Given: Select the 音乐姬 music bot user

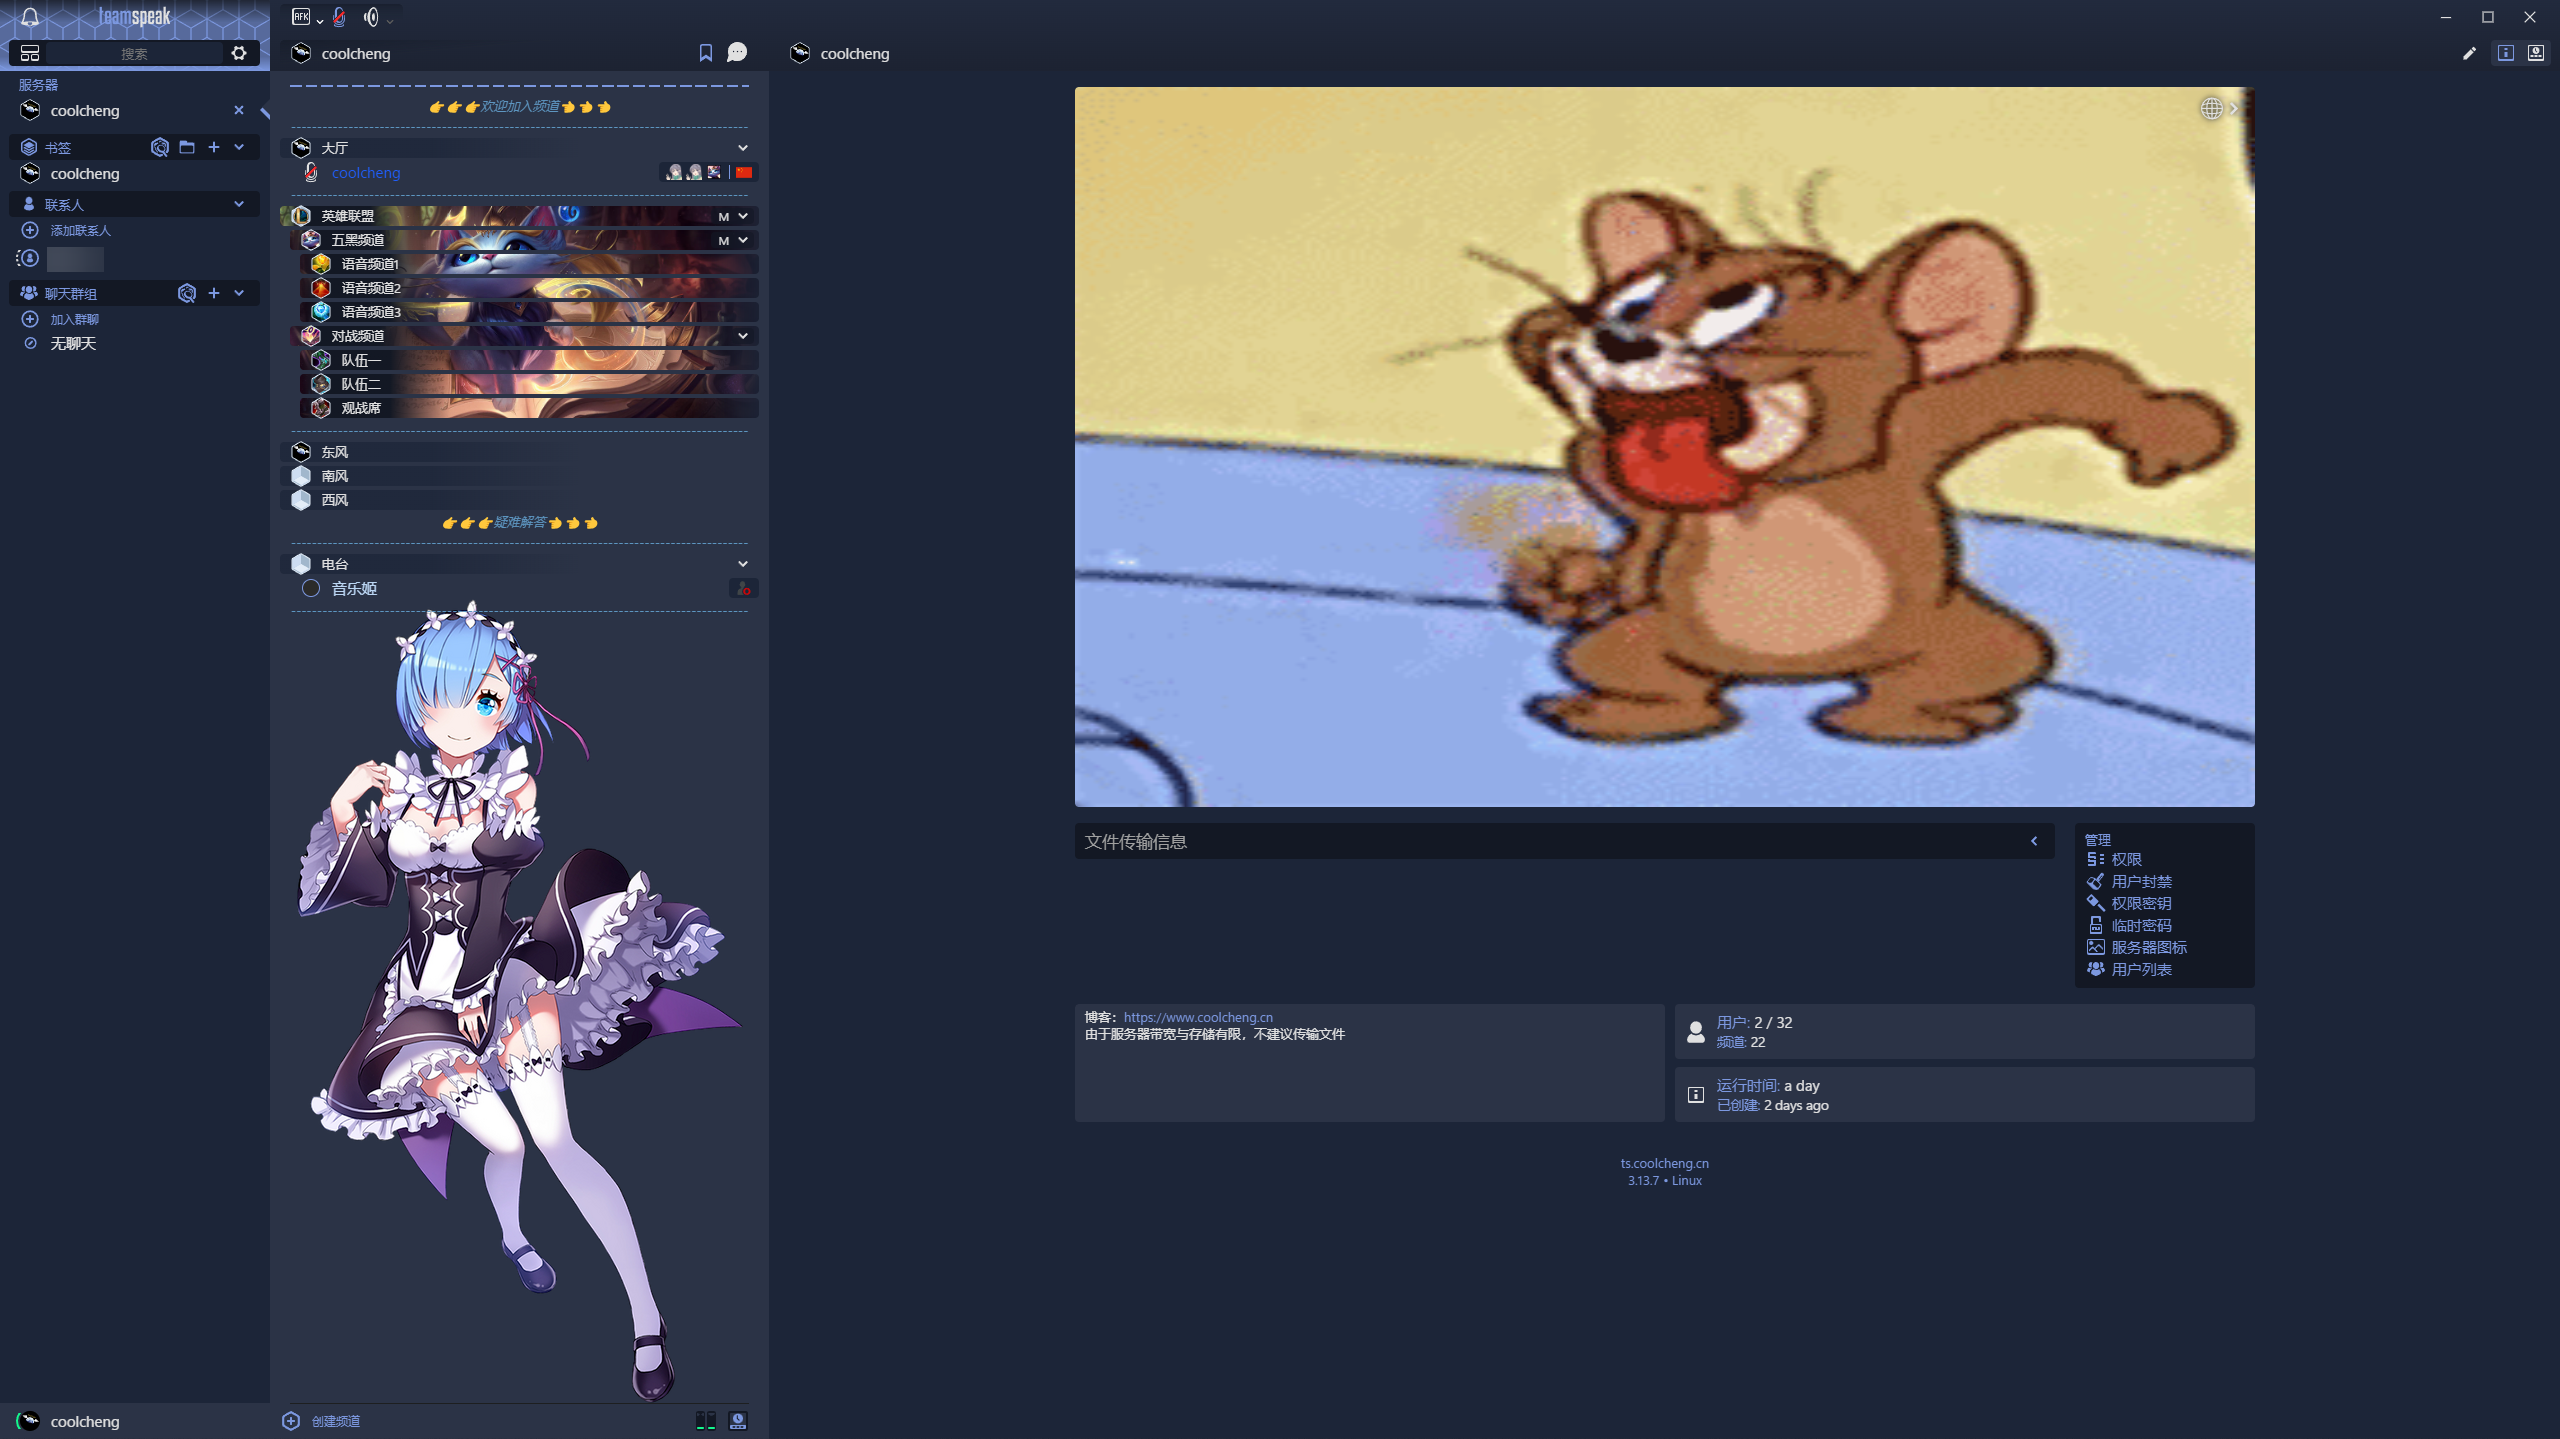Looking at the screenshot, I should click(354, 588).
